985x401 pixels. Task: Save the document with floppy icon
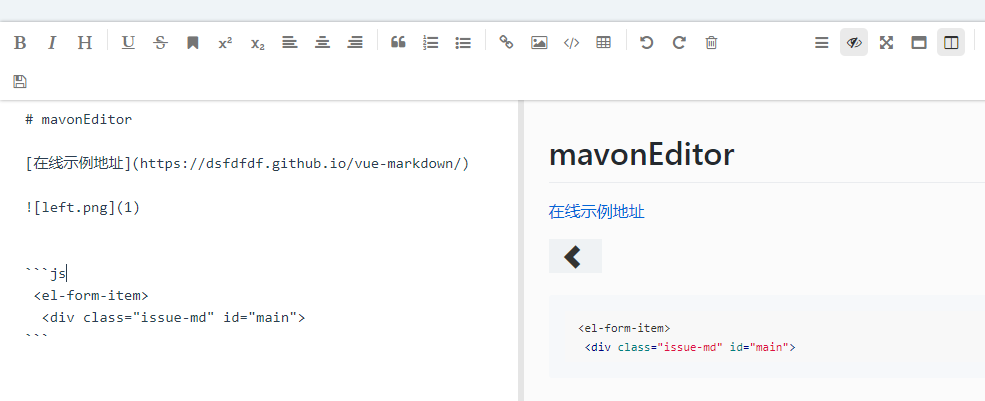[x=20, y=81]
